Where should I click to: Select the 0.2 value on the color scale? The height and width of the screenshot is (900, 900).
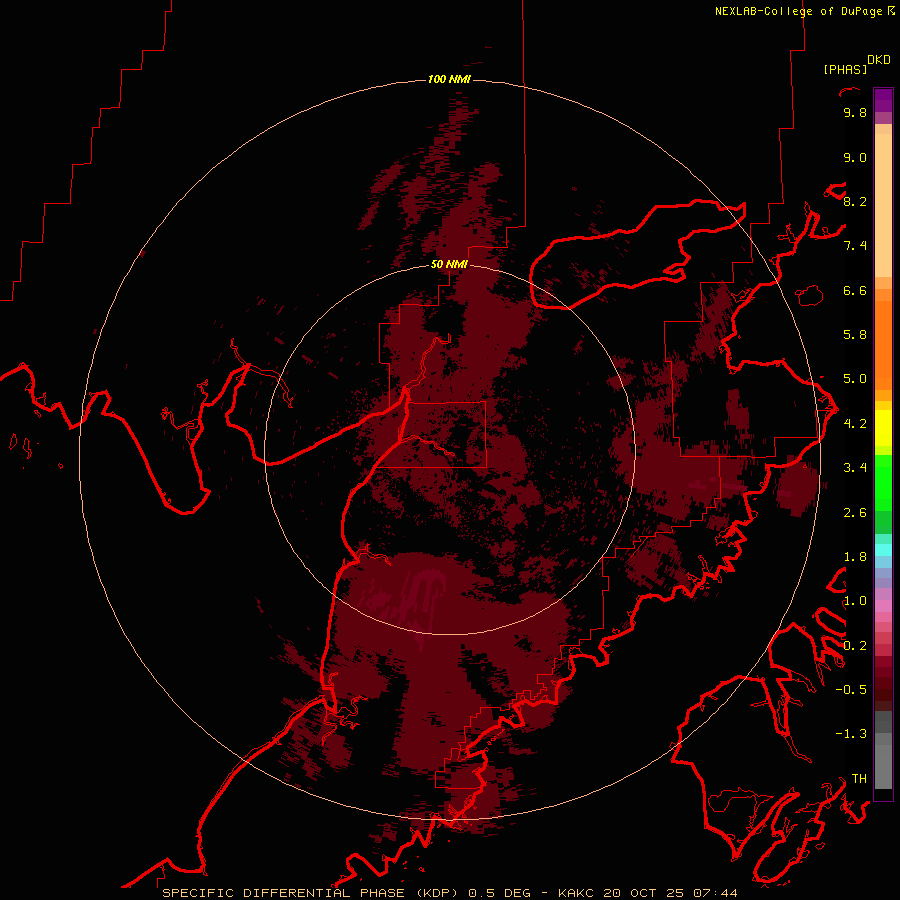point(855,646)
